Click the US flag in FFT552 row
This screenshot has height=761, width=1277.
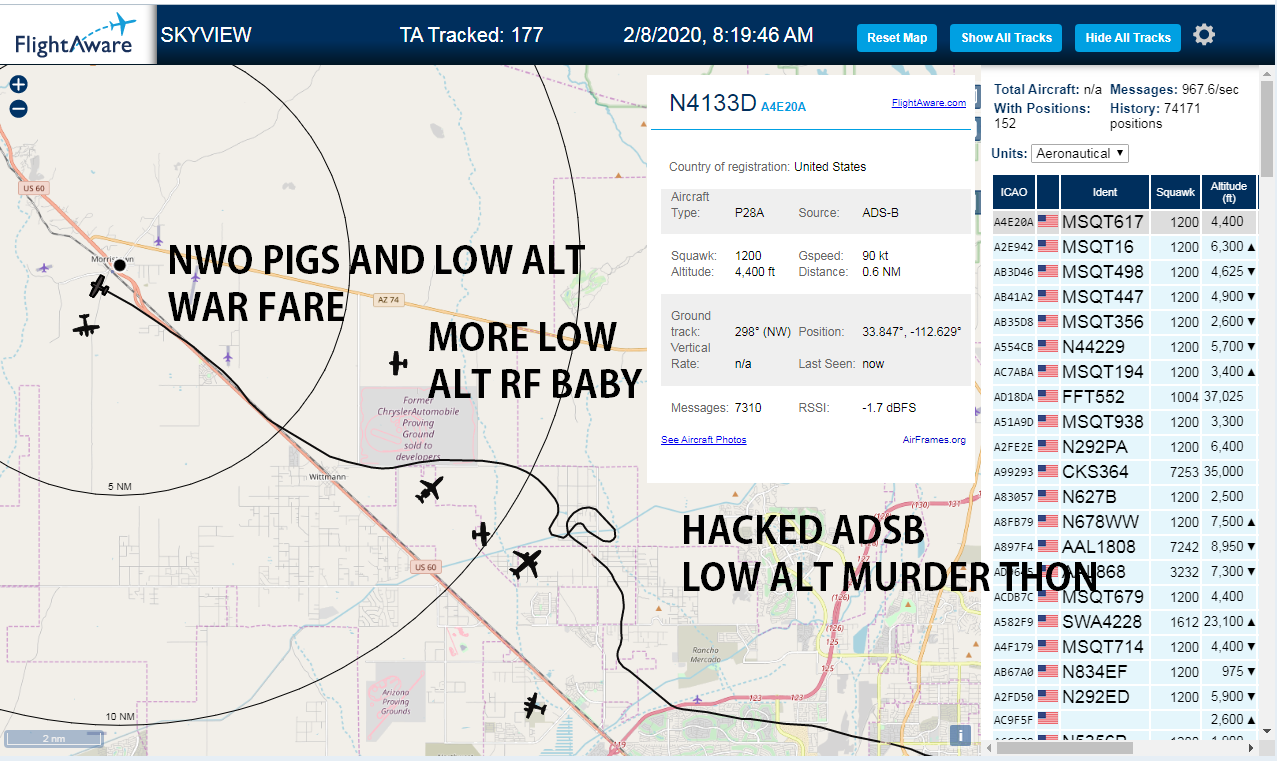pos(1047,397)
